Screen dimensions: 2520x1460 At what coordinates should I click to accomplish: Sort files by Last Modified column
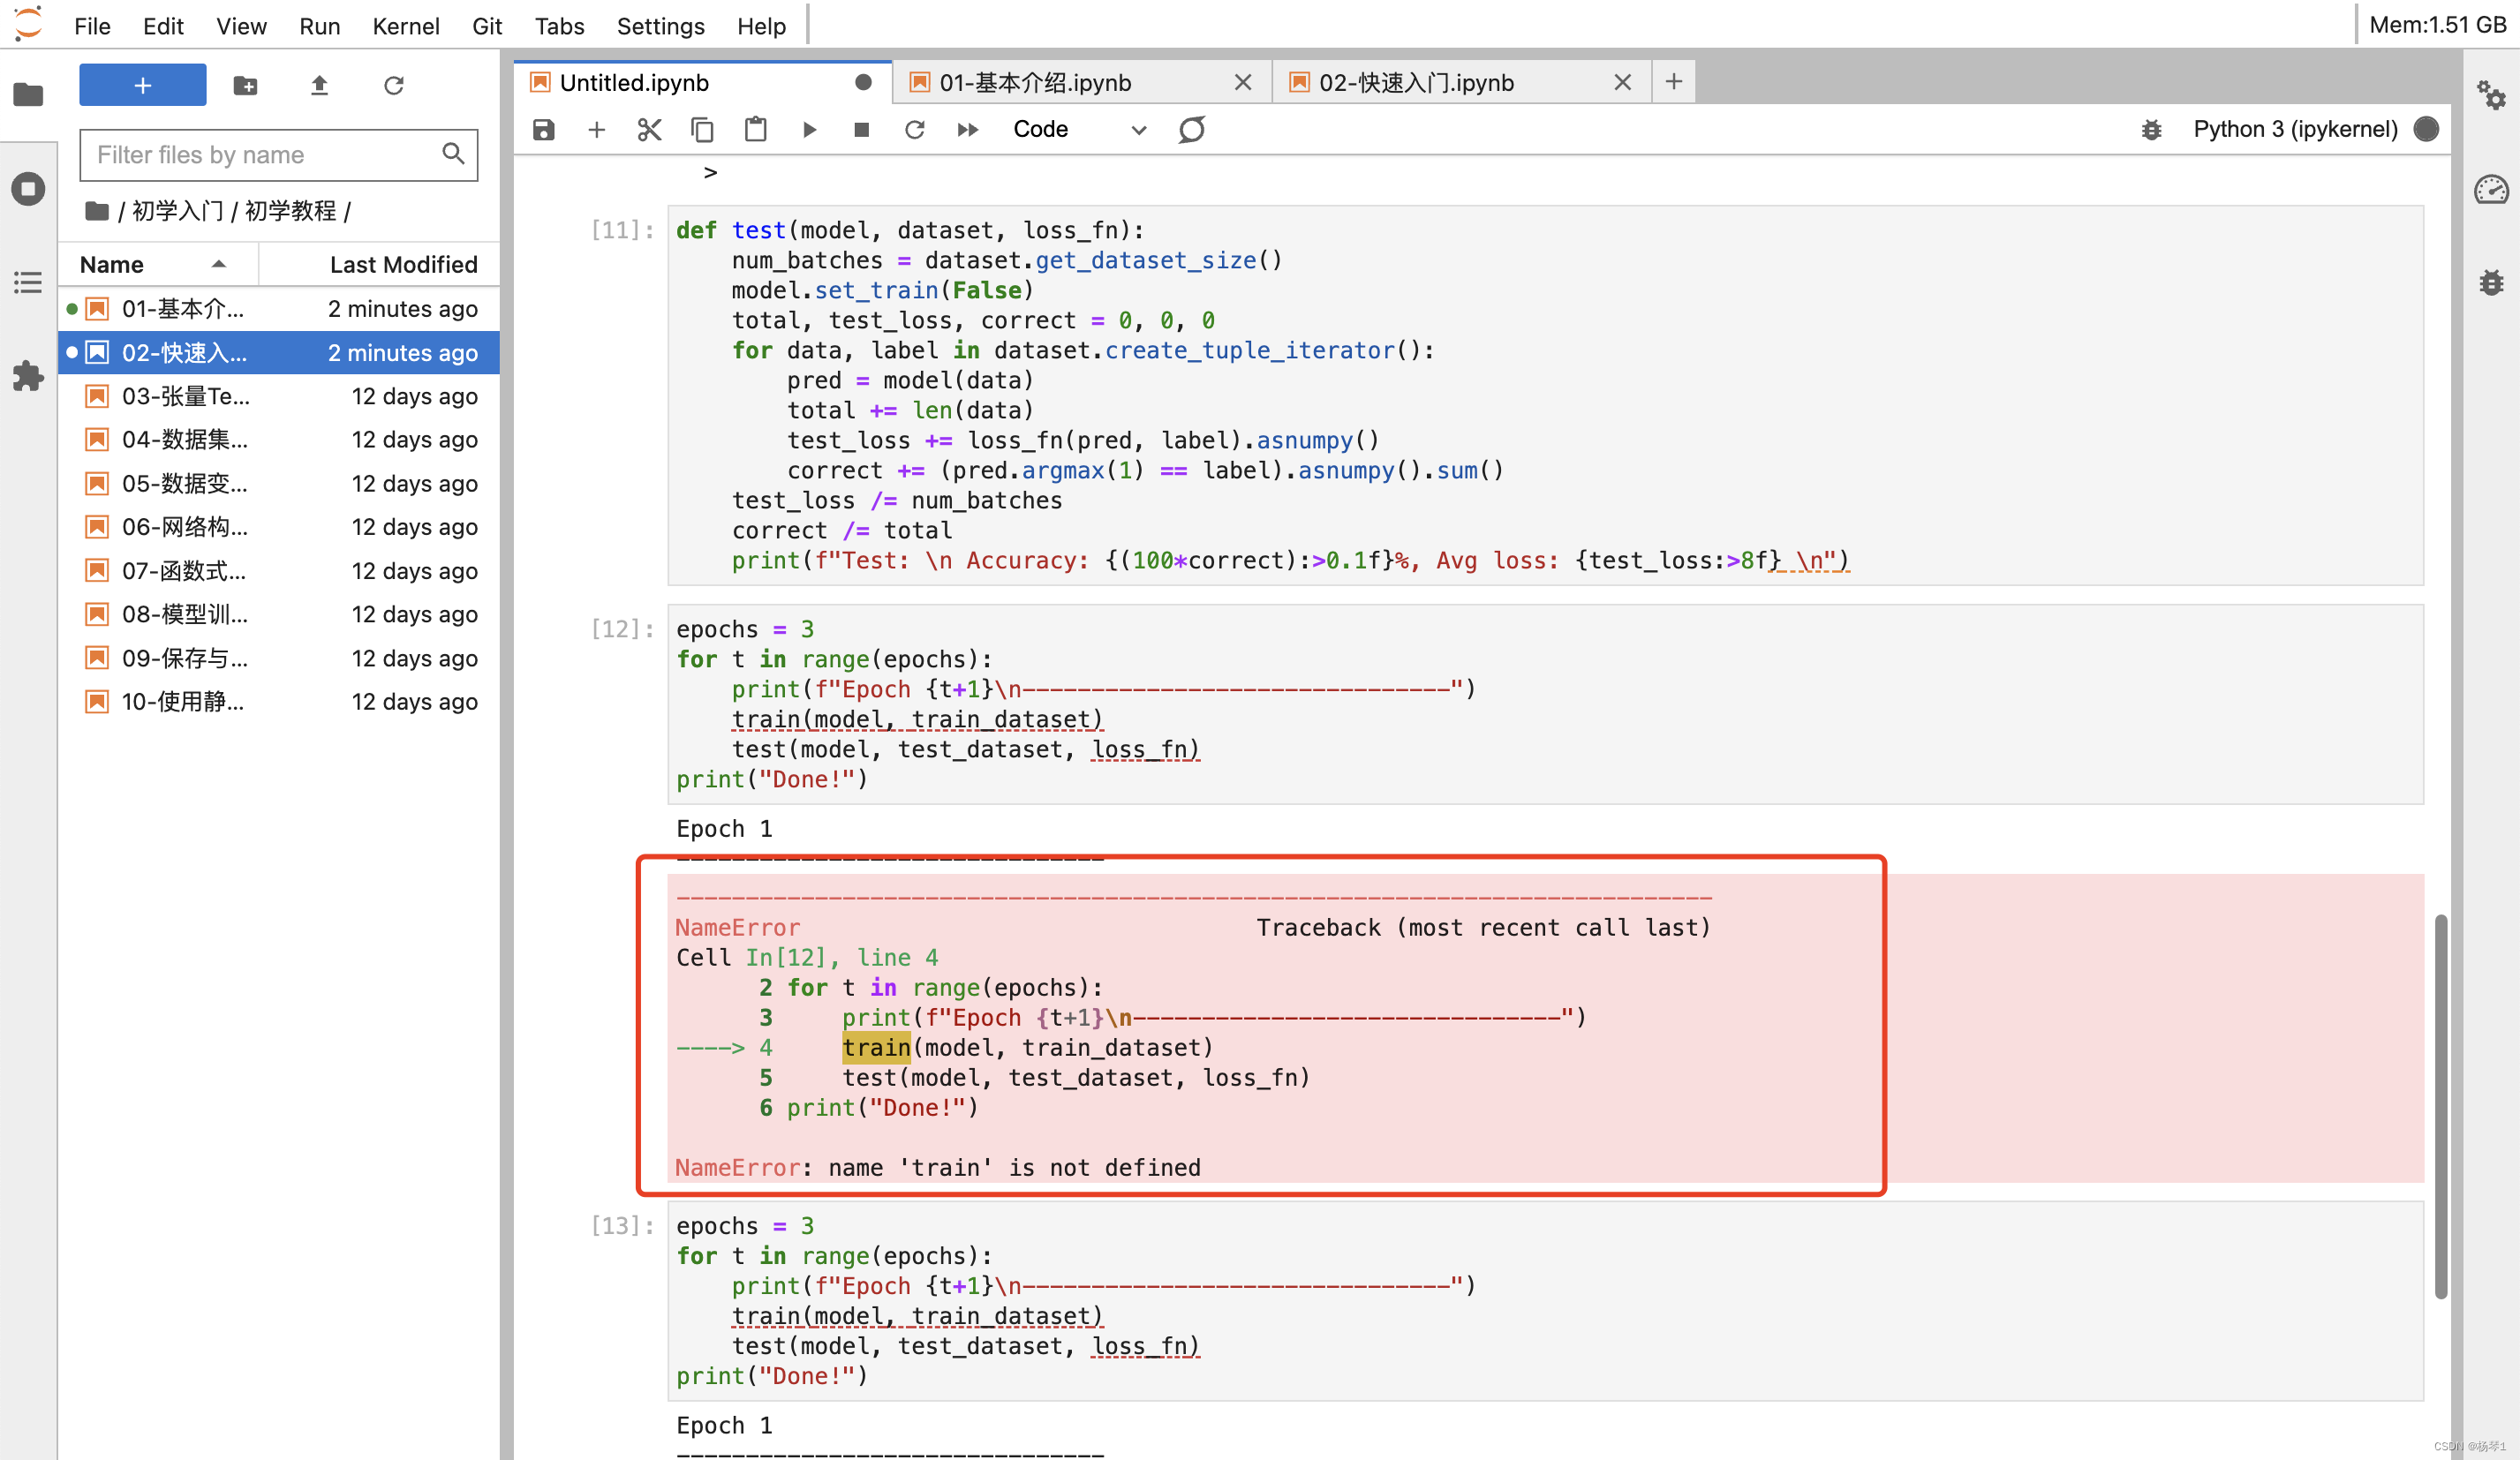[x=380, y=265]
